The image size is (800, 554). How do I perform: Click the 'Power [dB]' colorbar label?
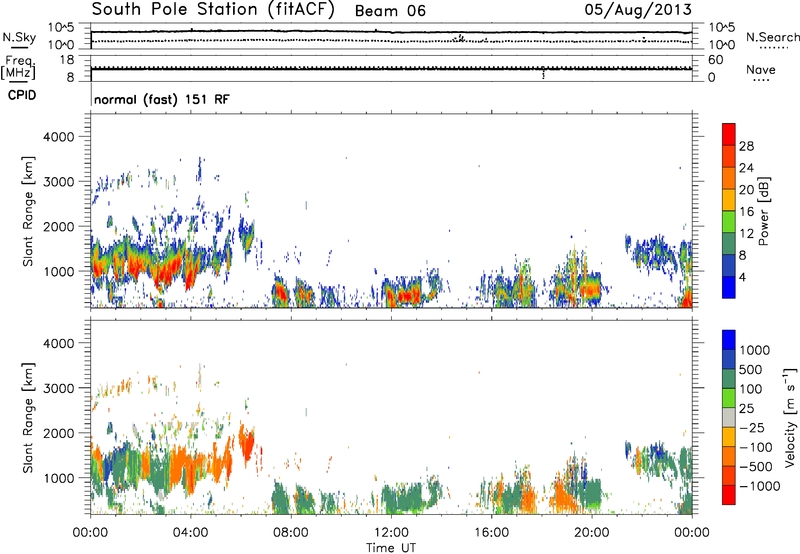coord(763,211)
